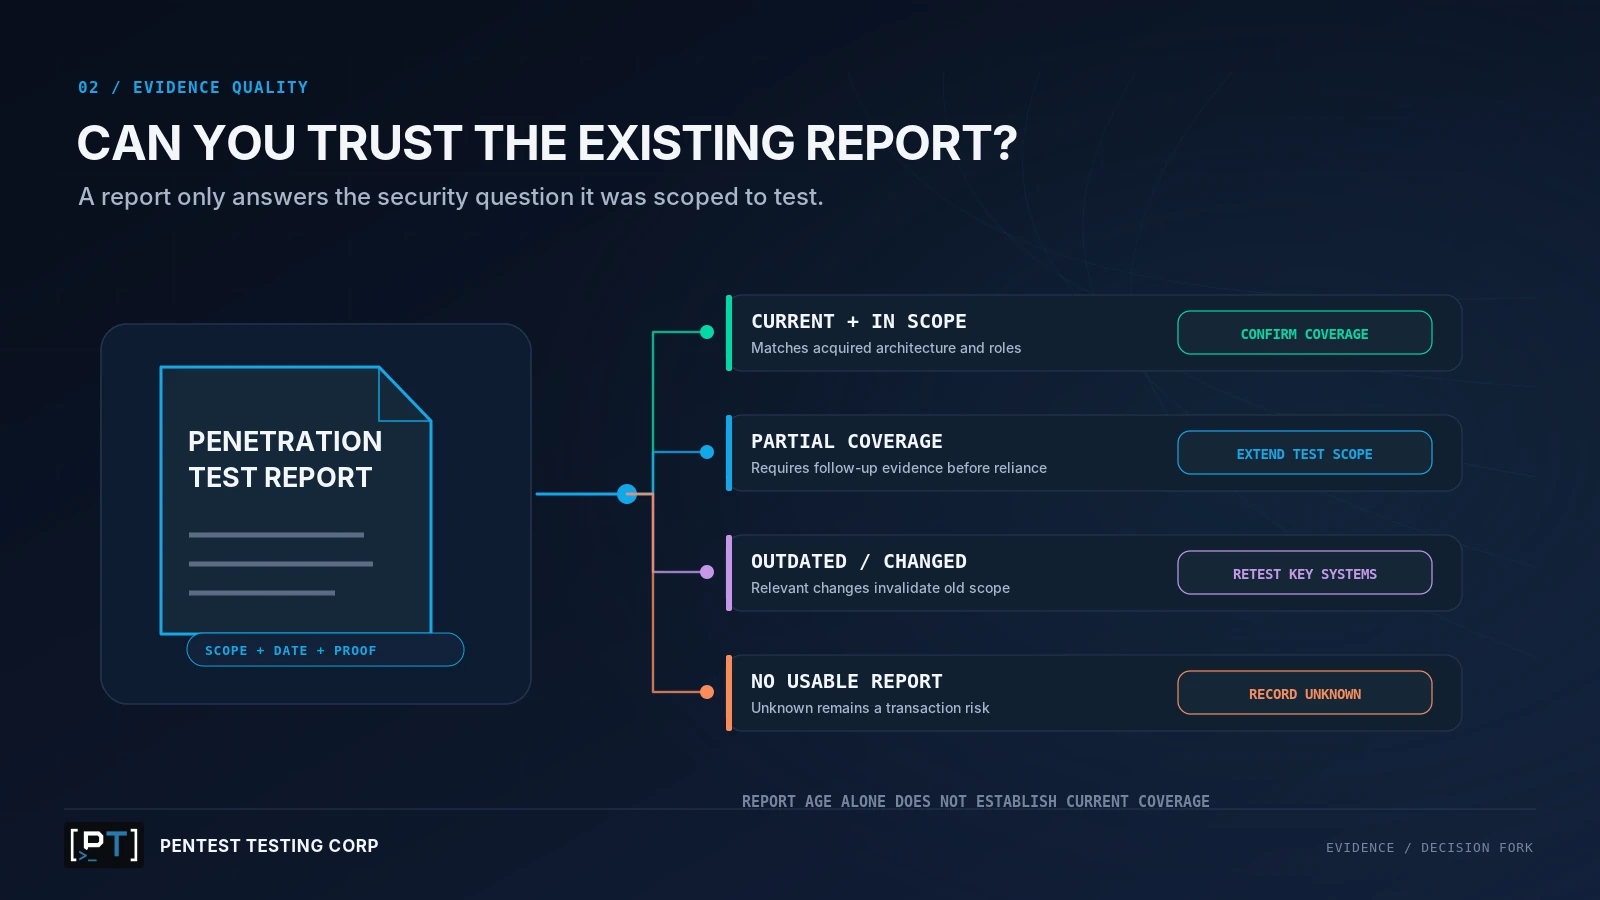The image size is (1600, 900).
Task: Click 'Relevant changes invalidate old scope' text
Action: pyautogui.click(x=880, y=588)
